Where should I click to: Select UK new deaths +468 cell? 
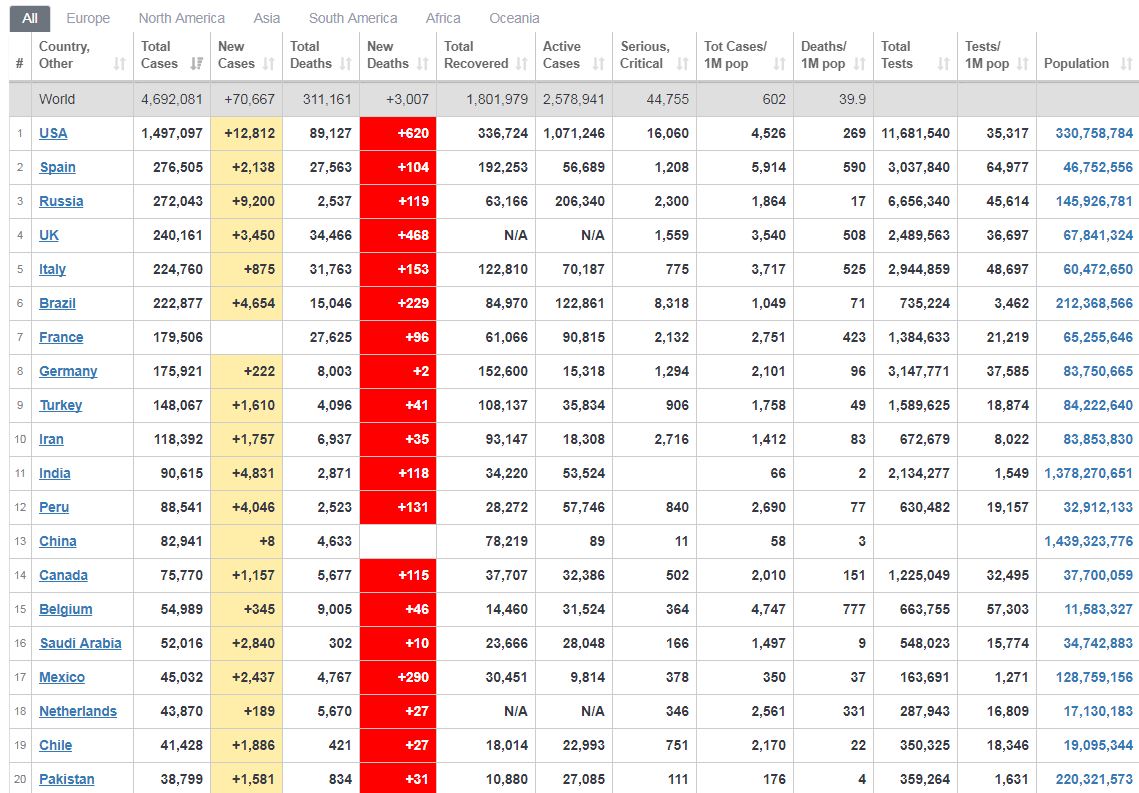point(398,235)
